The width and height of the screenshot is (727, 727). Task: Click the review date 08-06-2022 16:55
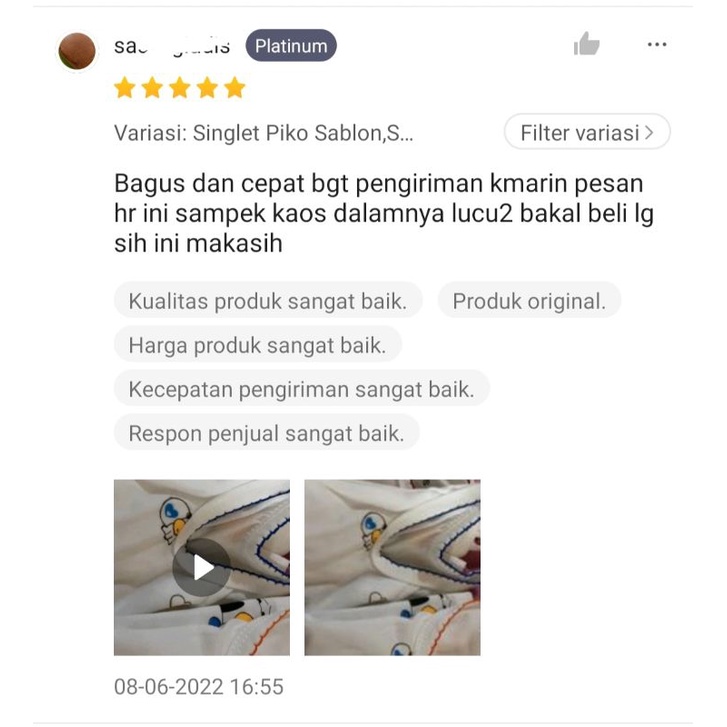(x=199, y=687)
